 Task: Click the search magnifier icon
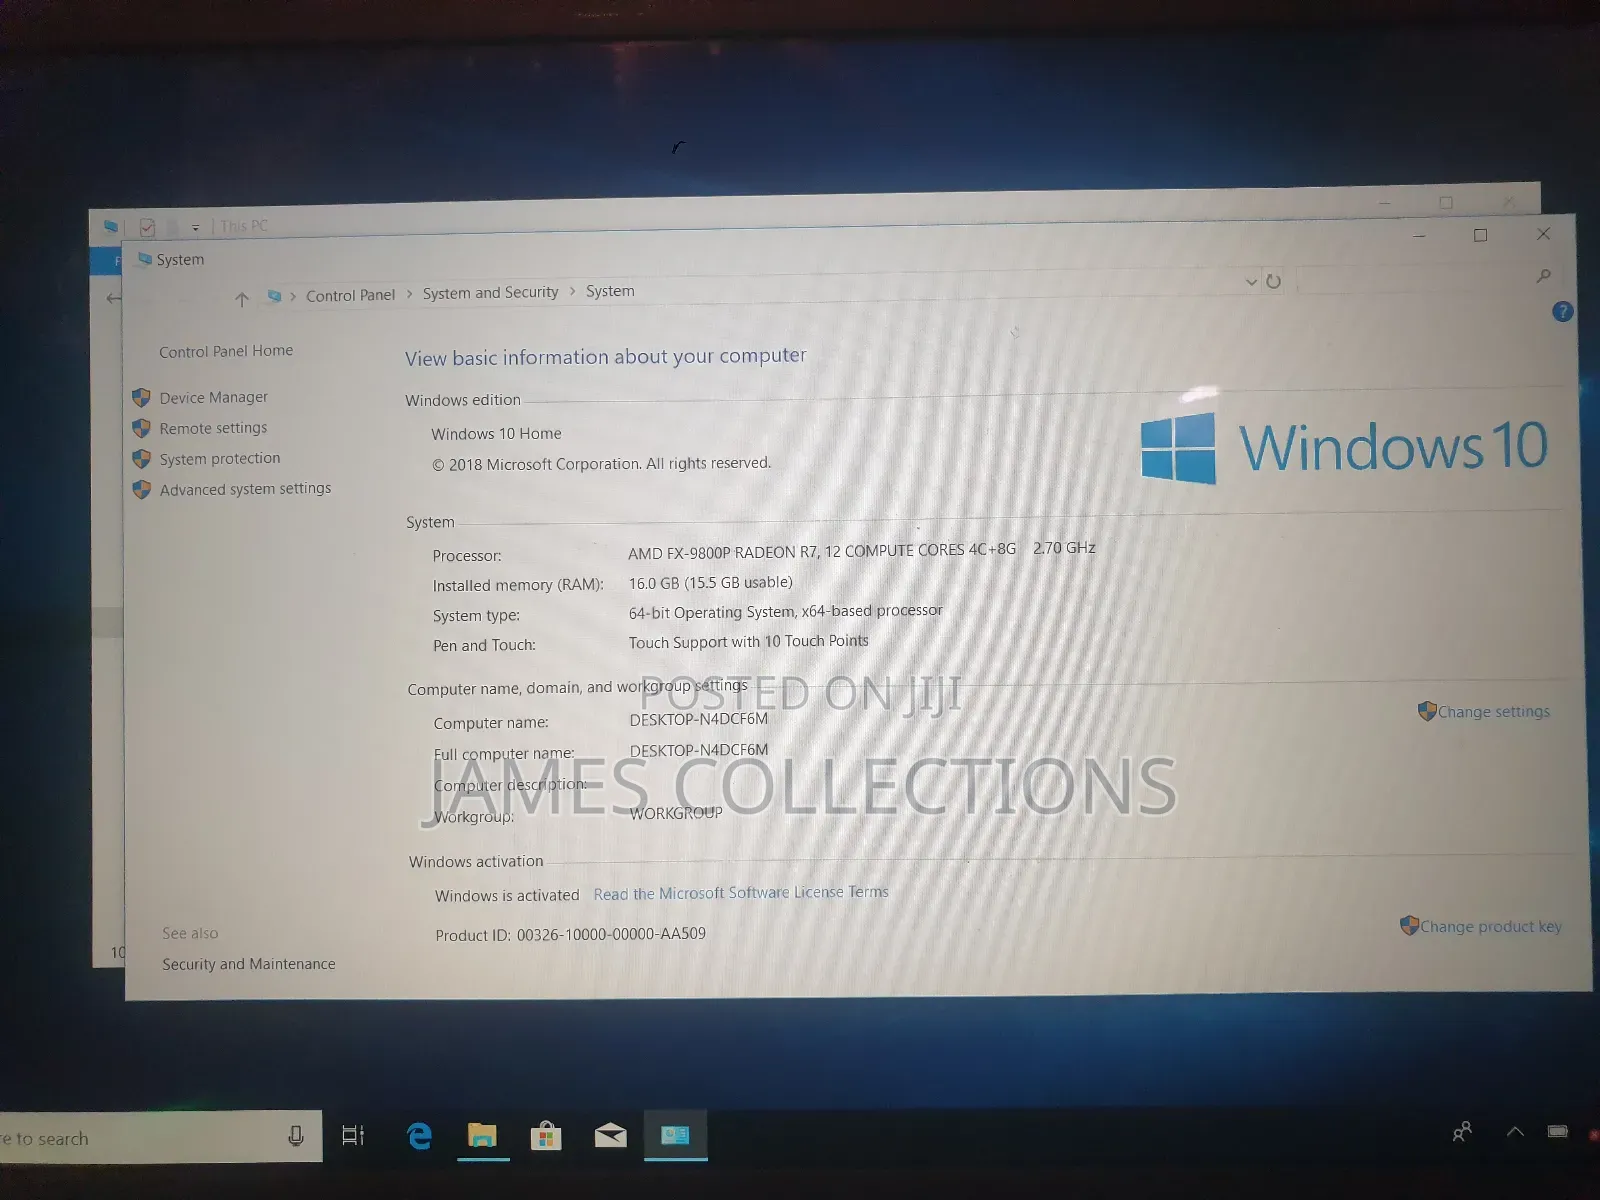point(1543,276)
